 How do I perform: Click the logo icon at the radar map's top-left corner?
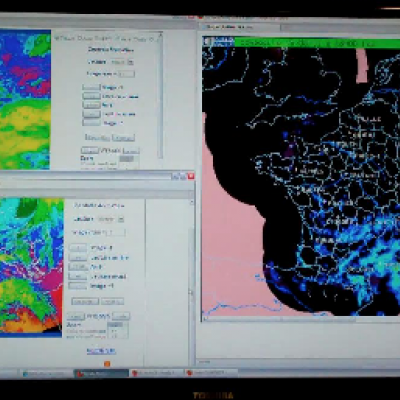pyautogui.click(x=208, y=42)
